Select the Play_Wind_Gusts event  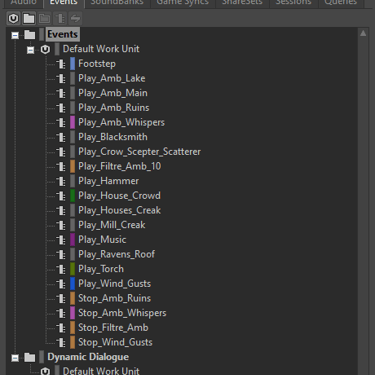click(114, 284)
